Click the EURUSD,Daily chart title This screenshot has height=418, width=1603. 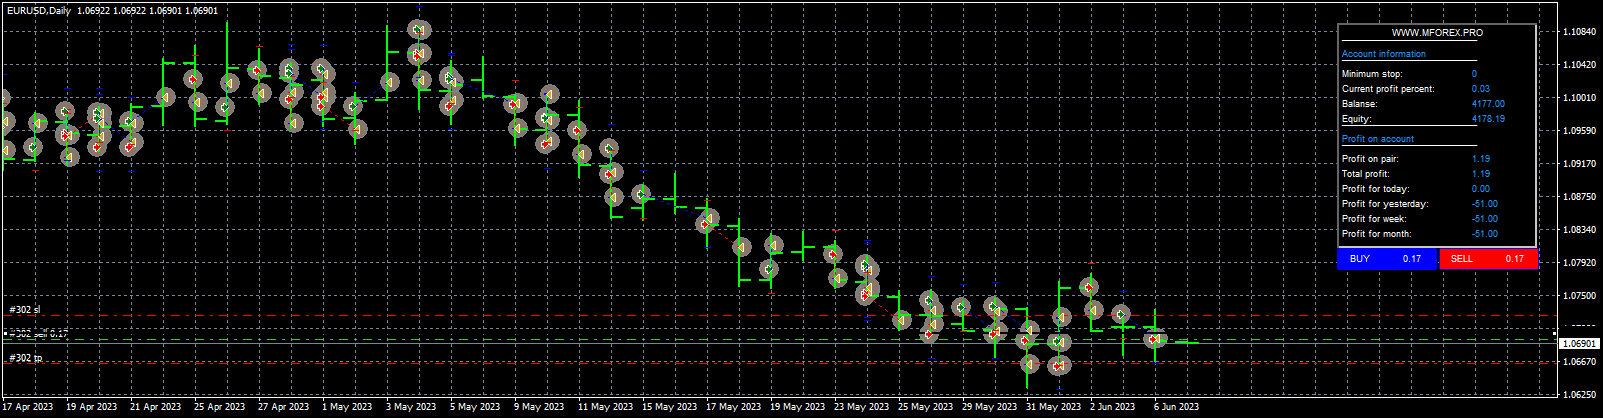(x=39, y=11)
